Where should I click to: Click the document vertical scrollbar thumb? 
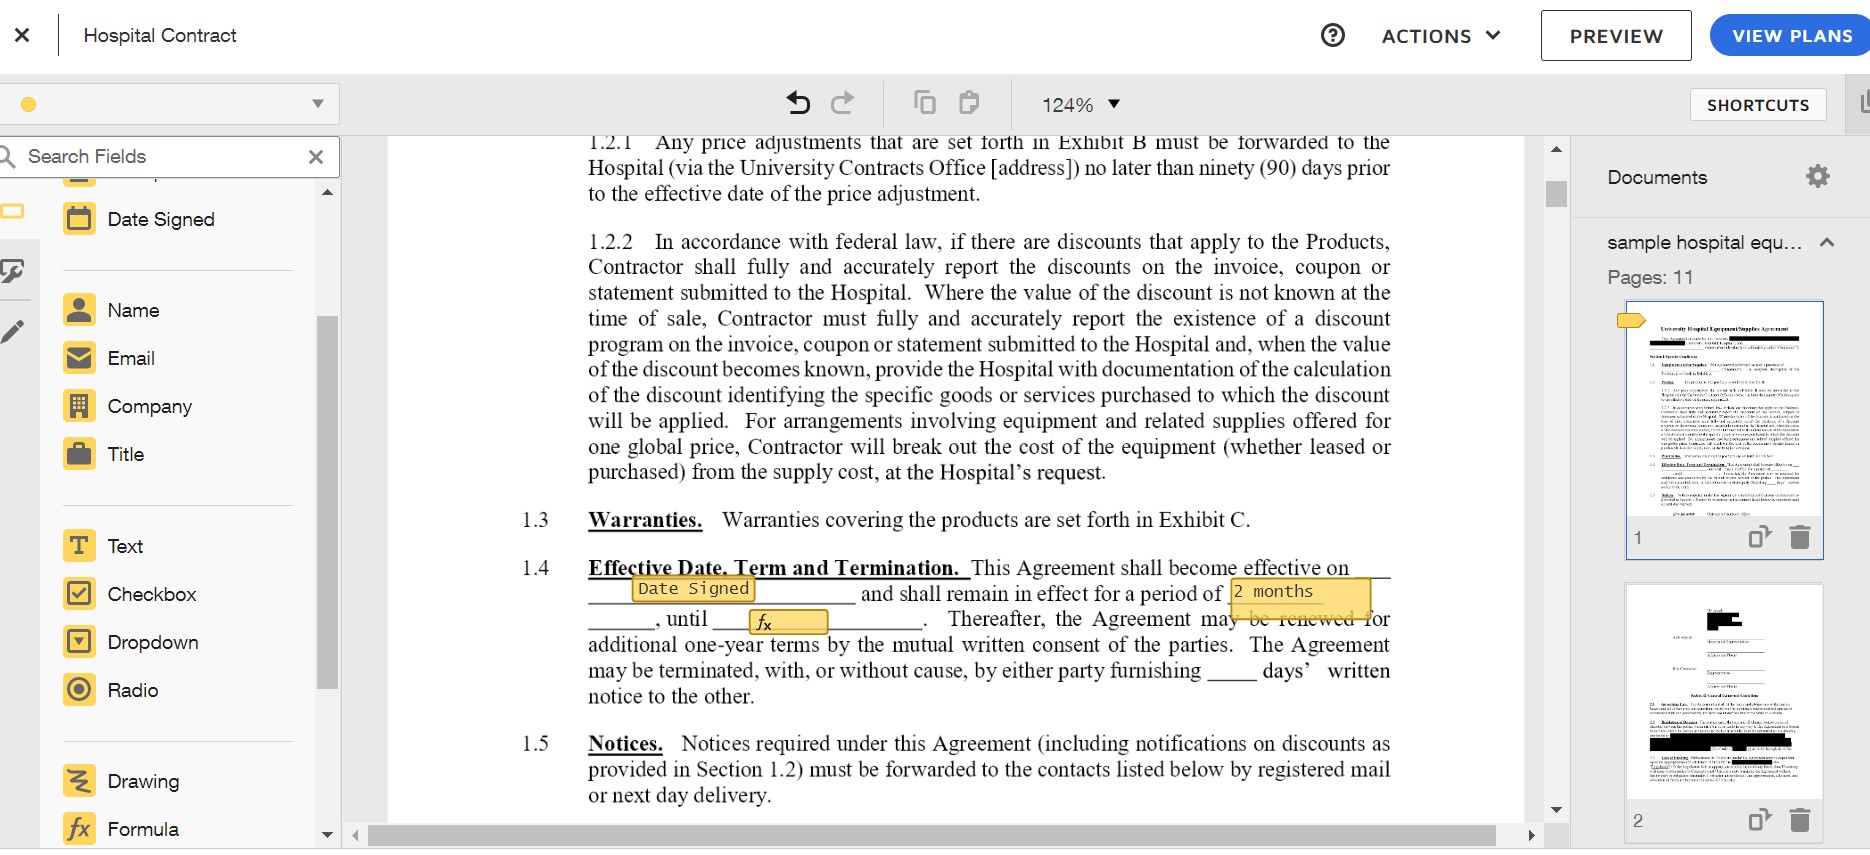(x=1556, y=193)
